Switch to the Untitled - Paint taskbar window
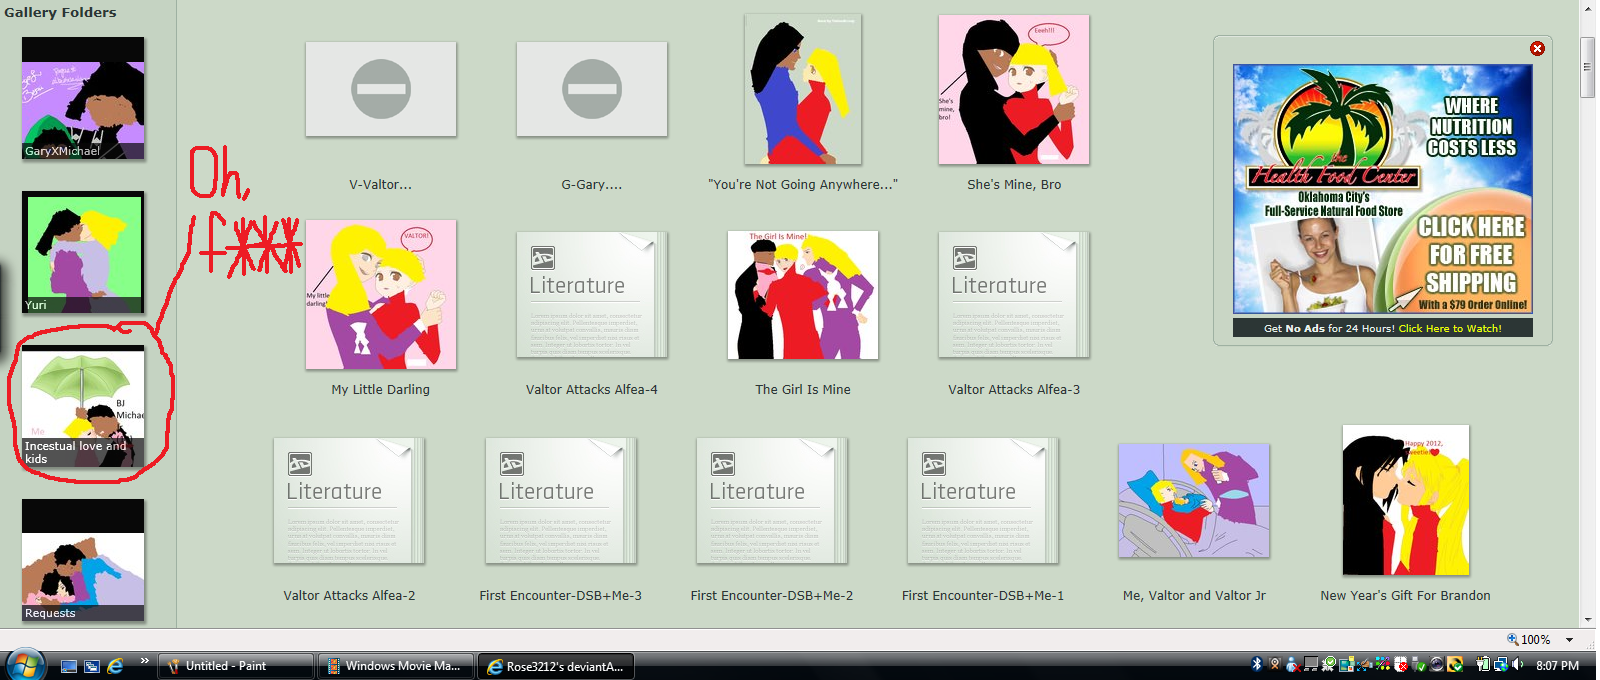Viewport: 1600px width, 680px height. tap(236, 666)
